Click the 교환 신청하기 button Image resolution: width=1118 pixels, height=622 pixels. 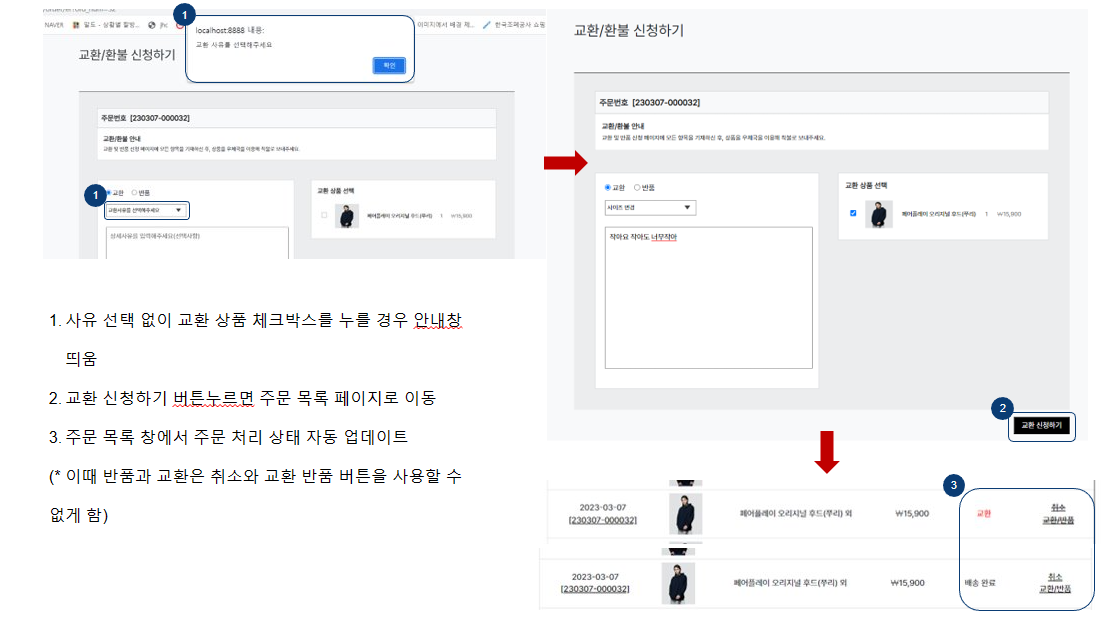[x=1040, y=427]
